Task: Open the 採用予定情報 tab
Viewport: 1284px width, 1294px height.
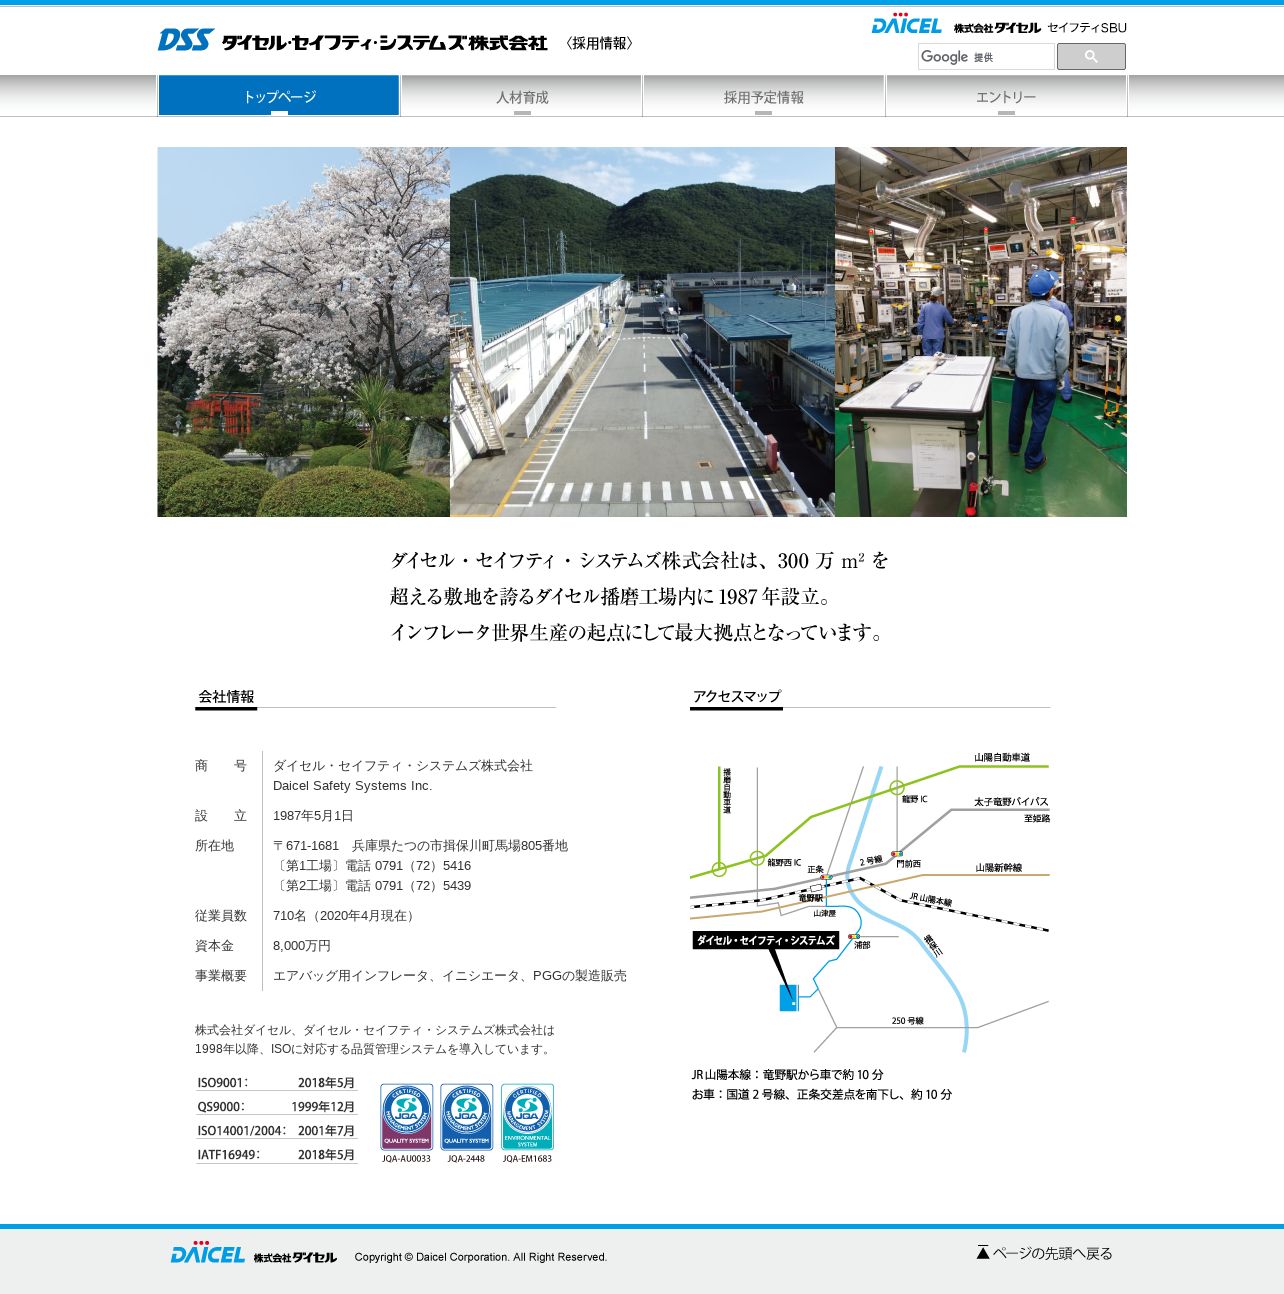Action: [764, 96]
